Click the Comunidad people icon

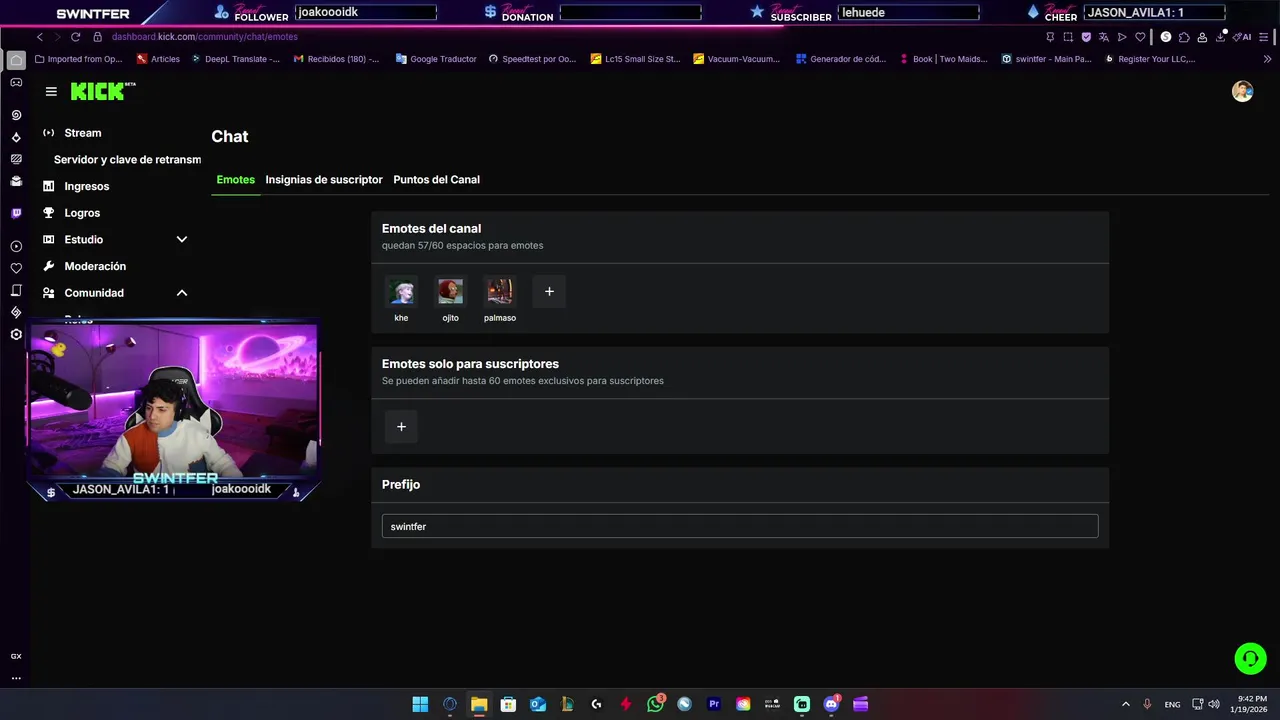pos(48,293)
